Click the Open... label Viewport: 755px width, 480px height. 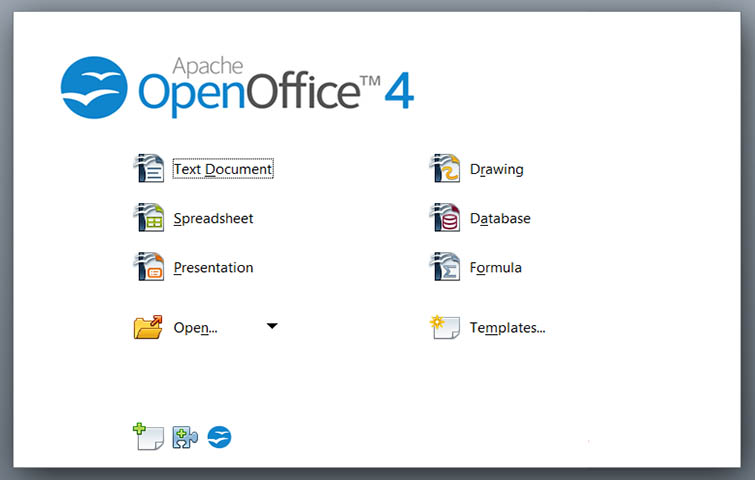[195, 328]
